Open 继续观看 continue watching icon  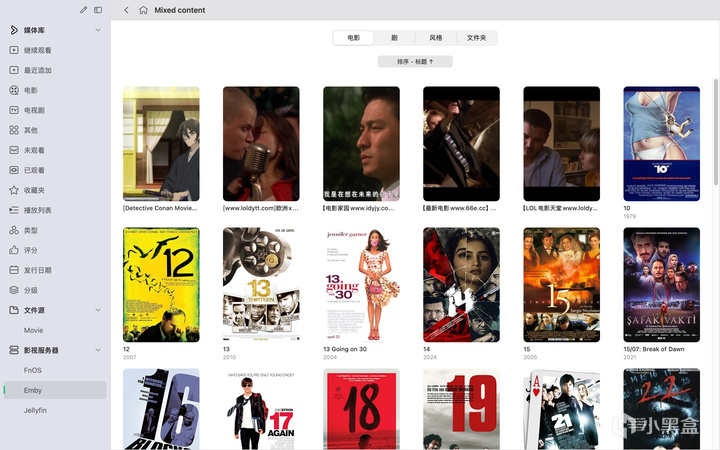14,50
